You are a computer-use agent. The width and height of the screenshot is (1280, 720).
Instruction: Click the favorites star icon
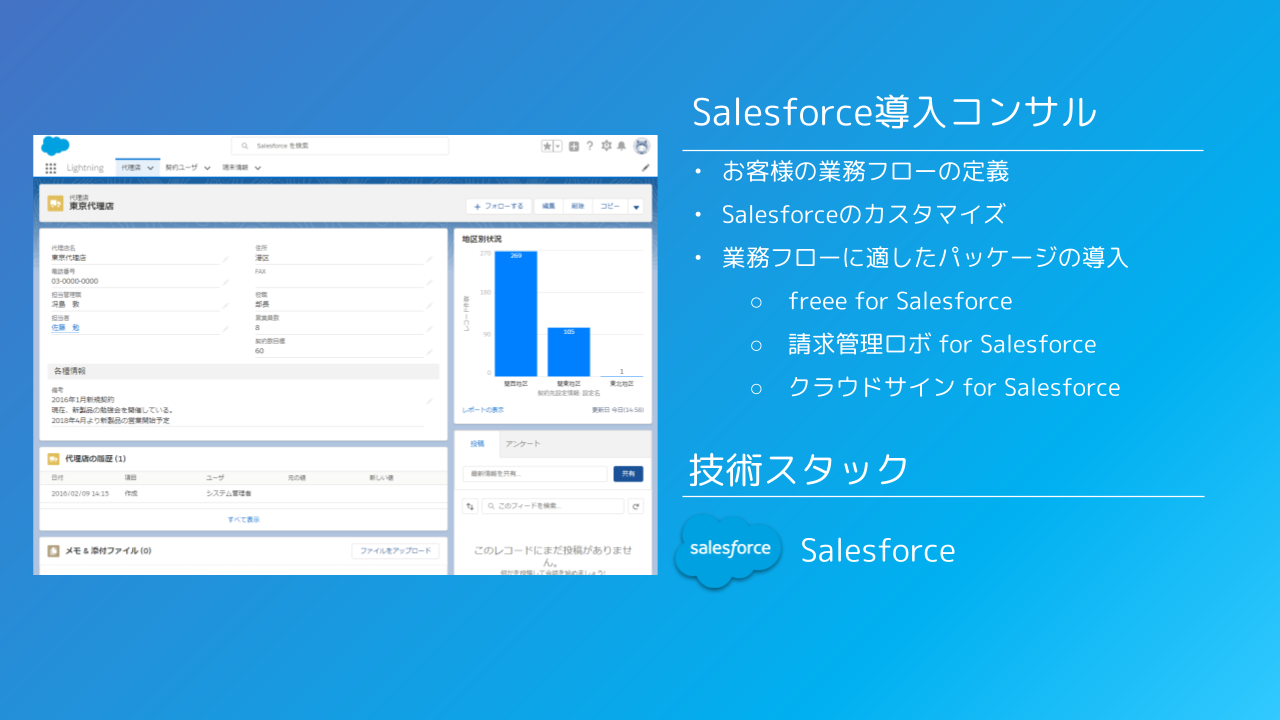[547, 146]
